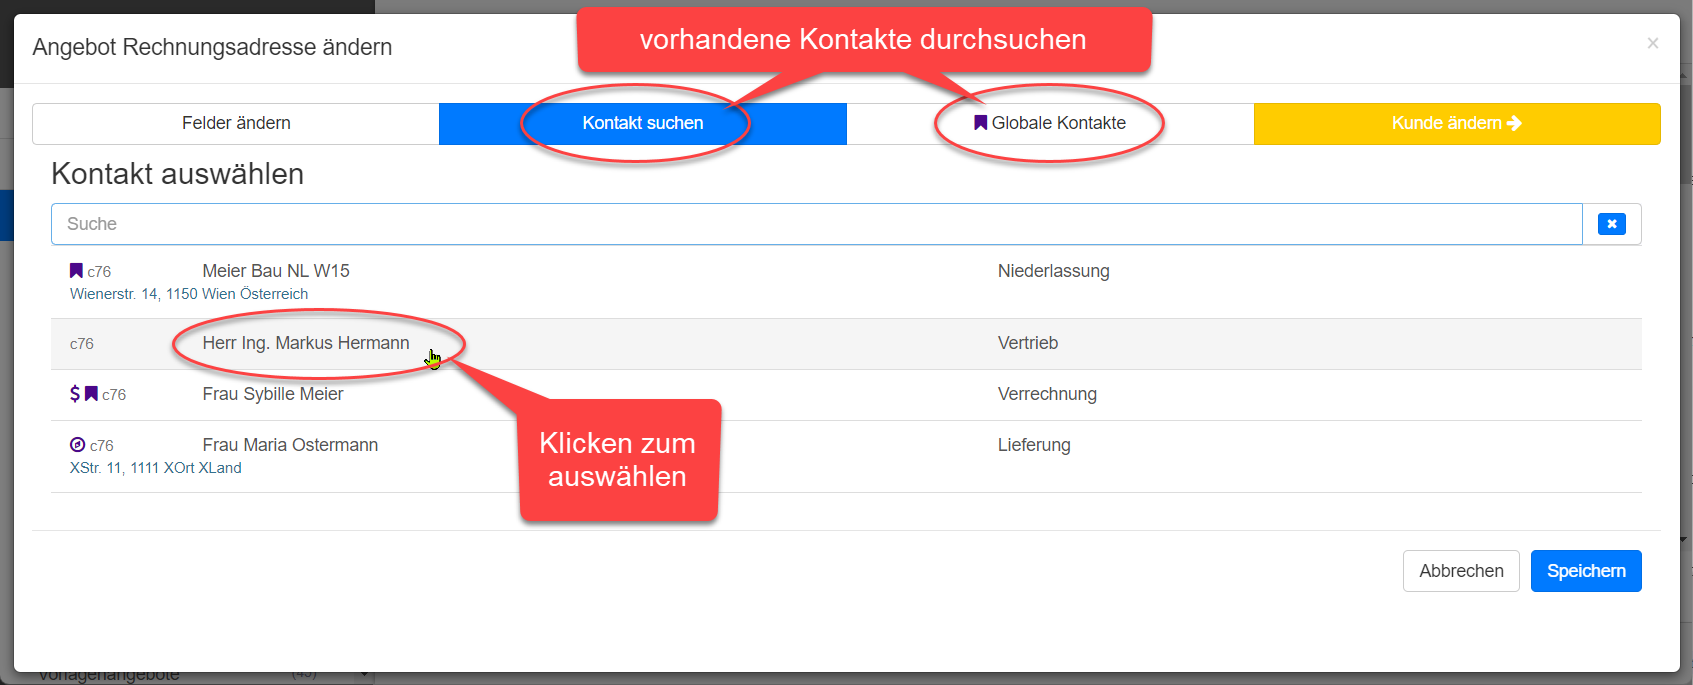Click the dollar sign icon in Sybille Meier row
Image resolution: width=1693 pixels, height=685 pixels.
[75, 394]
